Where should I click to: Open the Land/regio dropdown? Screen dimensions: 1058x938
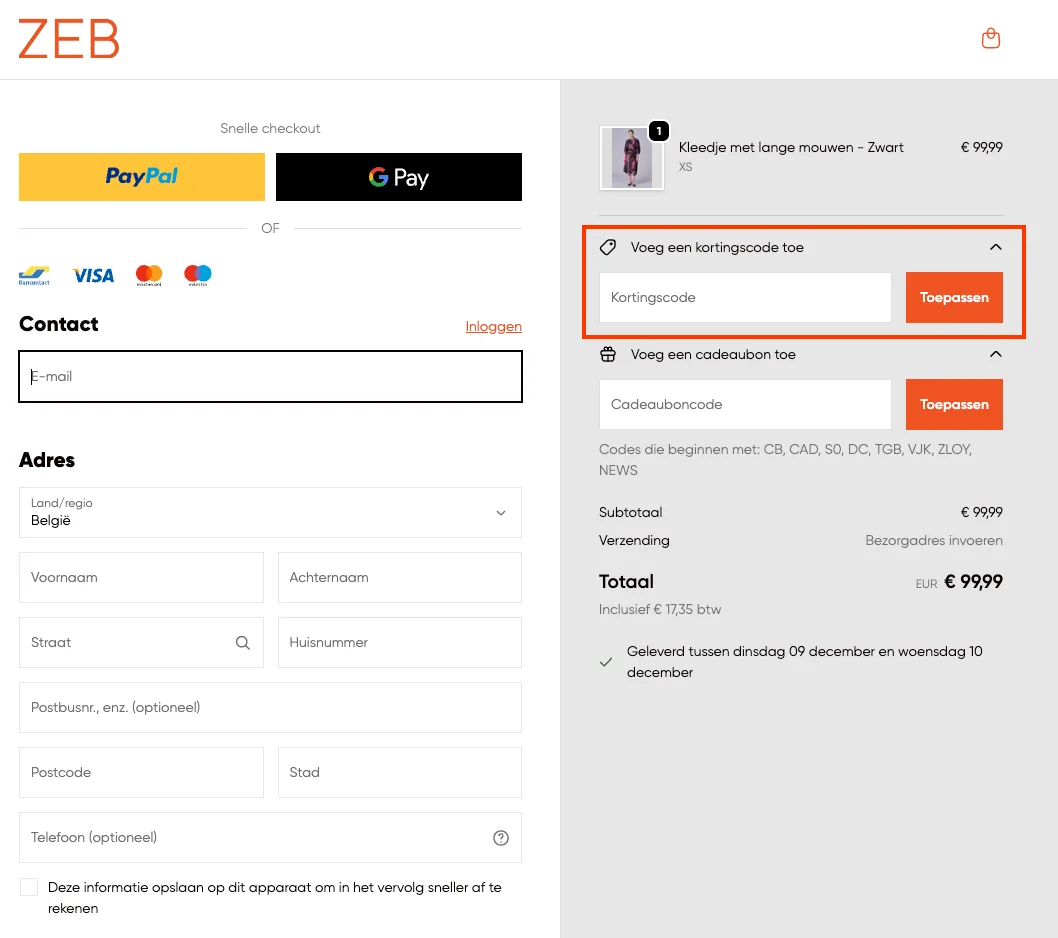coord(270,512)
